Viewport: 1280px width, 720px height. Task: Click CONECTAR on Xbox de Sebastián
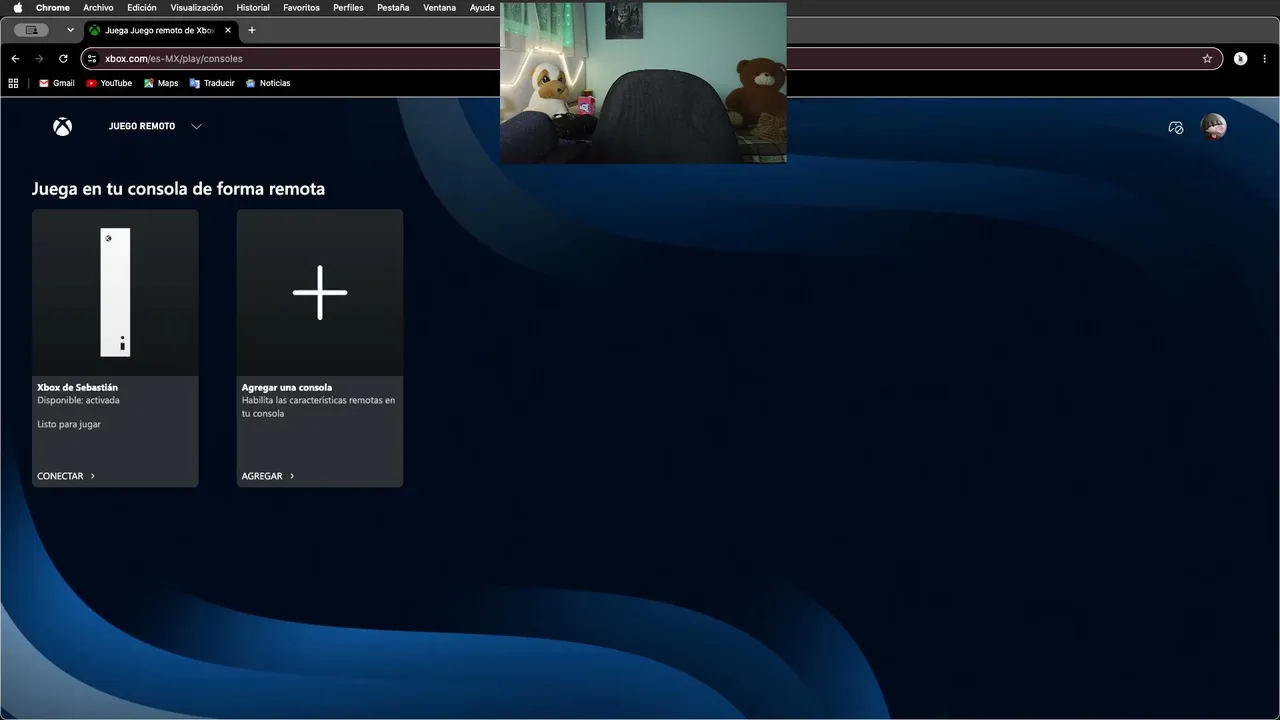[66, 476]
